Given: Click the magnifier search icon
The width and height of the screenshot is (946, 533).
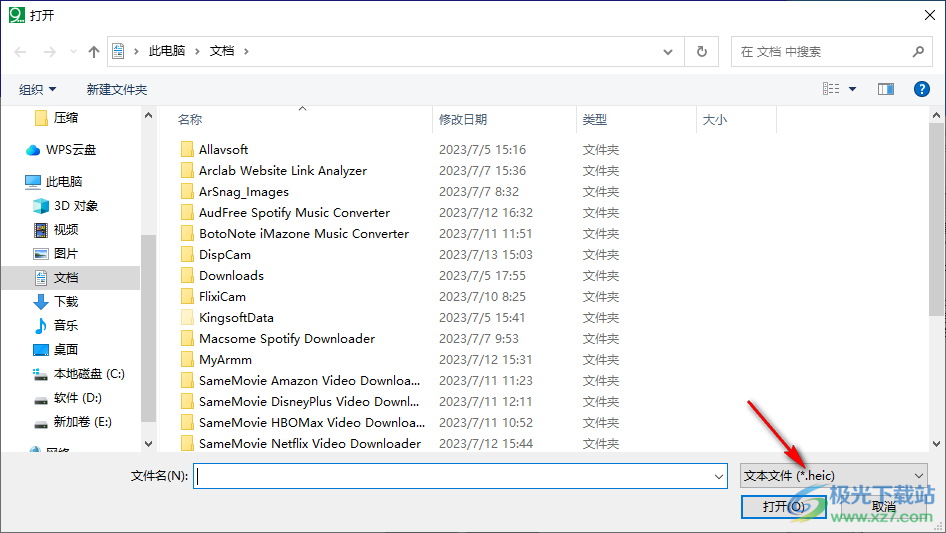Looking at the screenshot, I should (918, 52).
